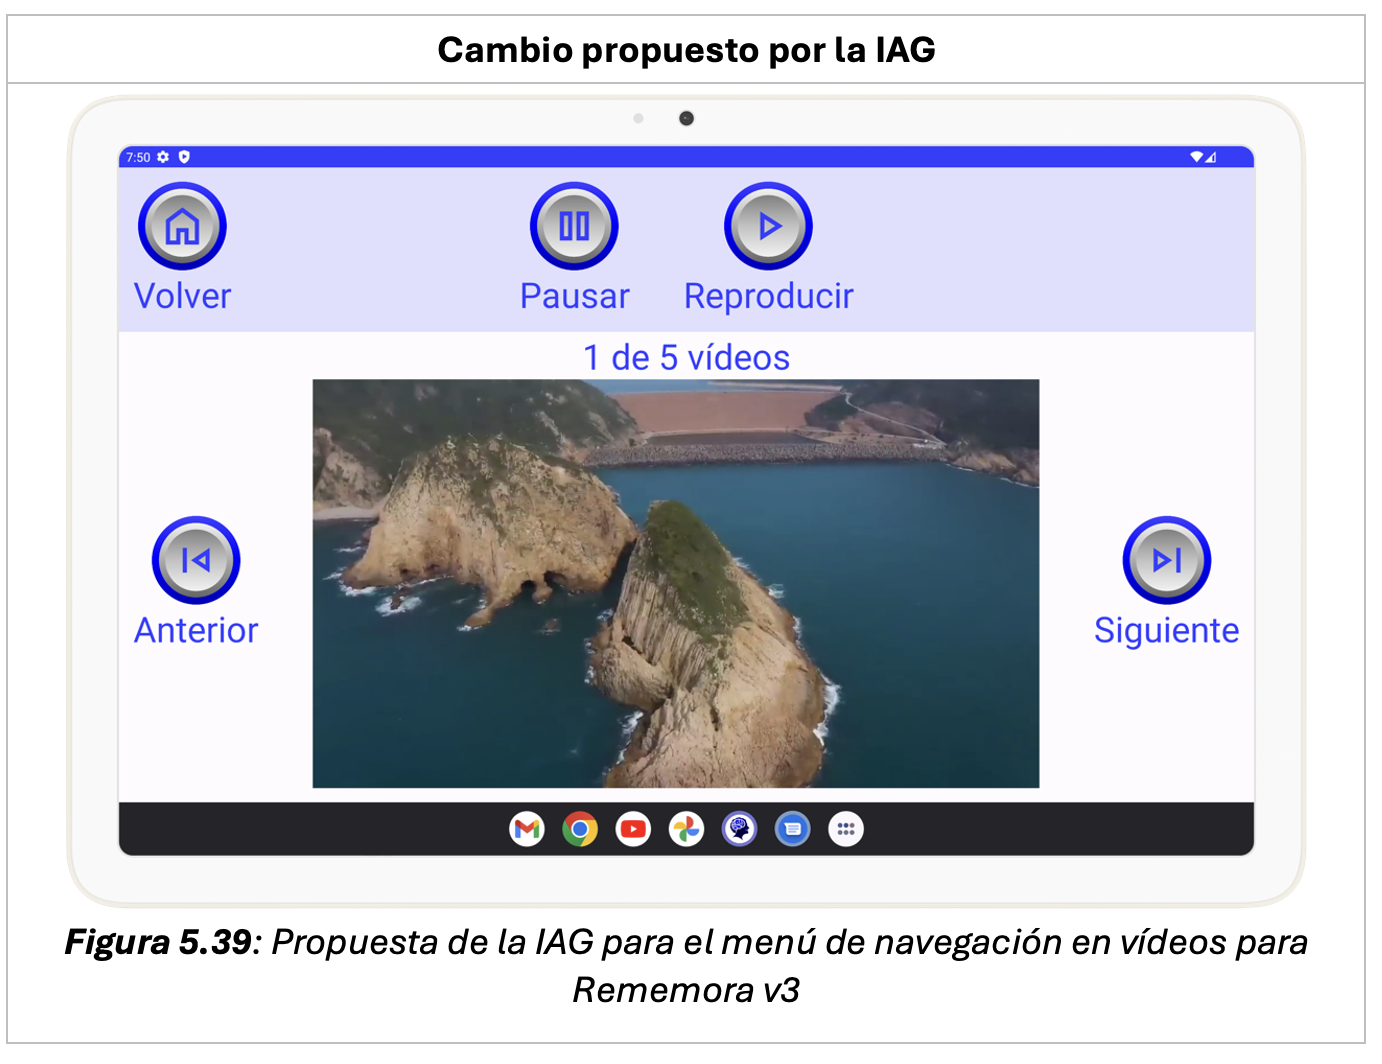Tap the settings gear in status bar
This screenshot has width=1382, height=1064.
(164, 157)
